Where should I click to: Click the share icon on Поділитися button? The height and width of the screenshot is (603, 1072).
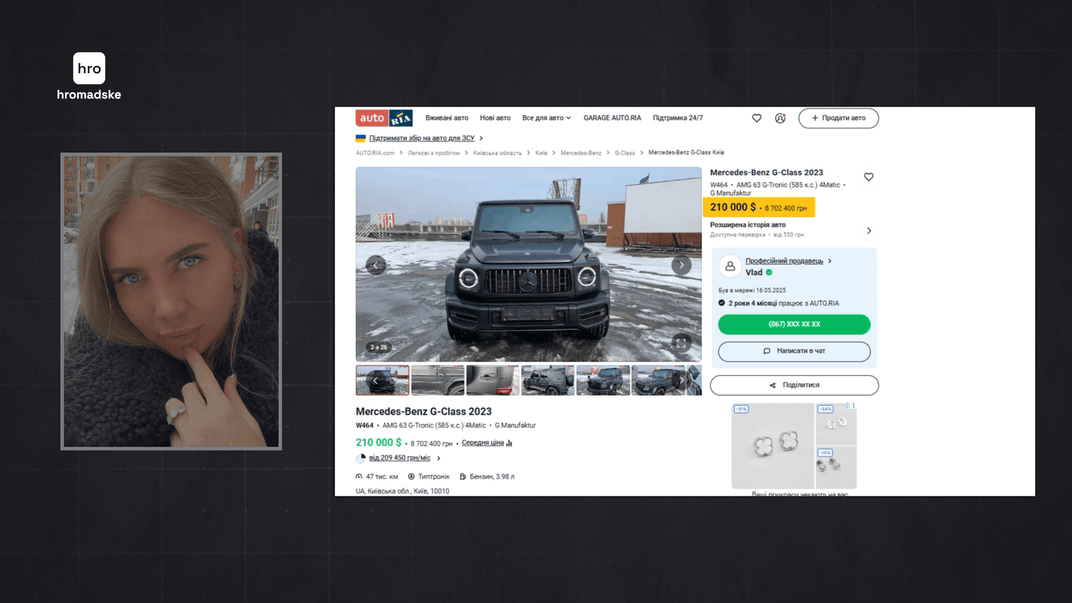(x=774, y=384)
